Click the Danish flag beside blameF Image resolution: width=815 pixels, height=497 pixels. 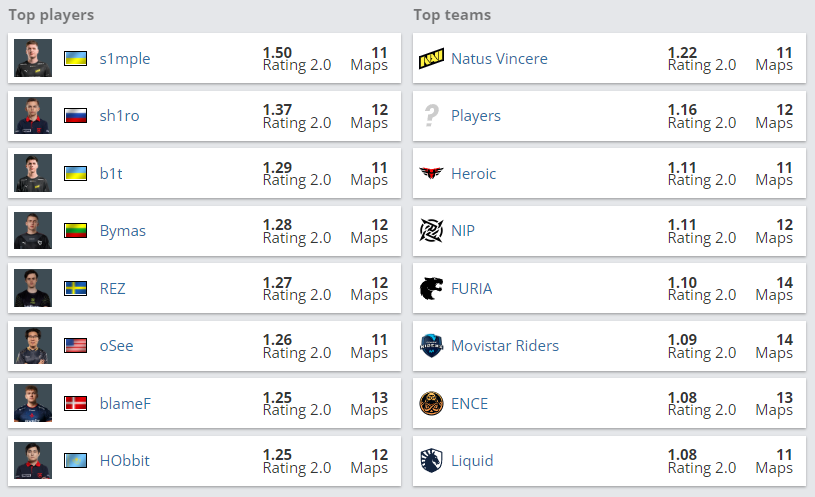point(75,403)
